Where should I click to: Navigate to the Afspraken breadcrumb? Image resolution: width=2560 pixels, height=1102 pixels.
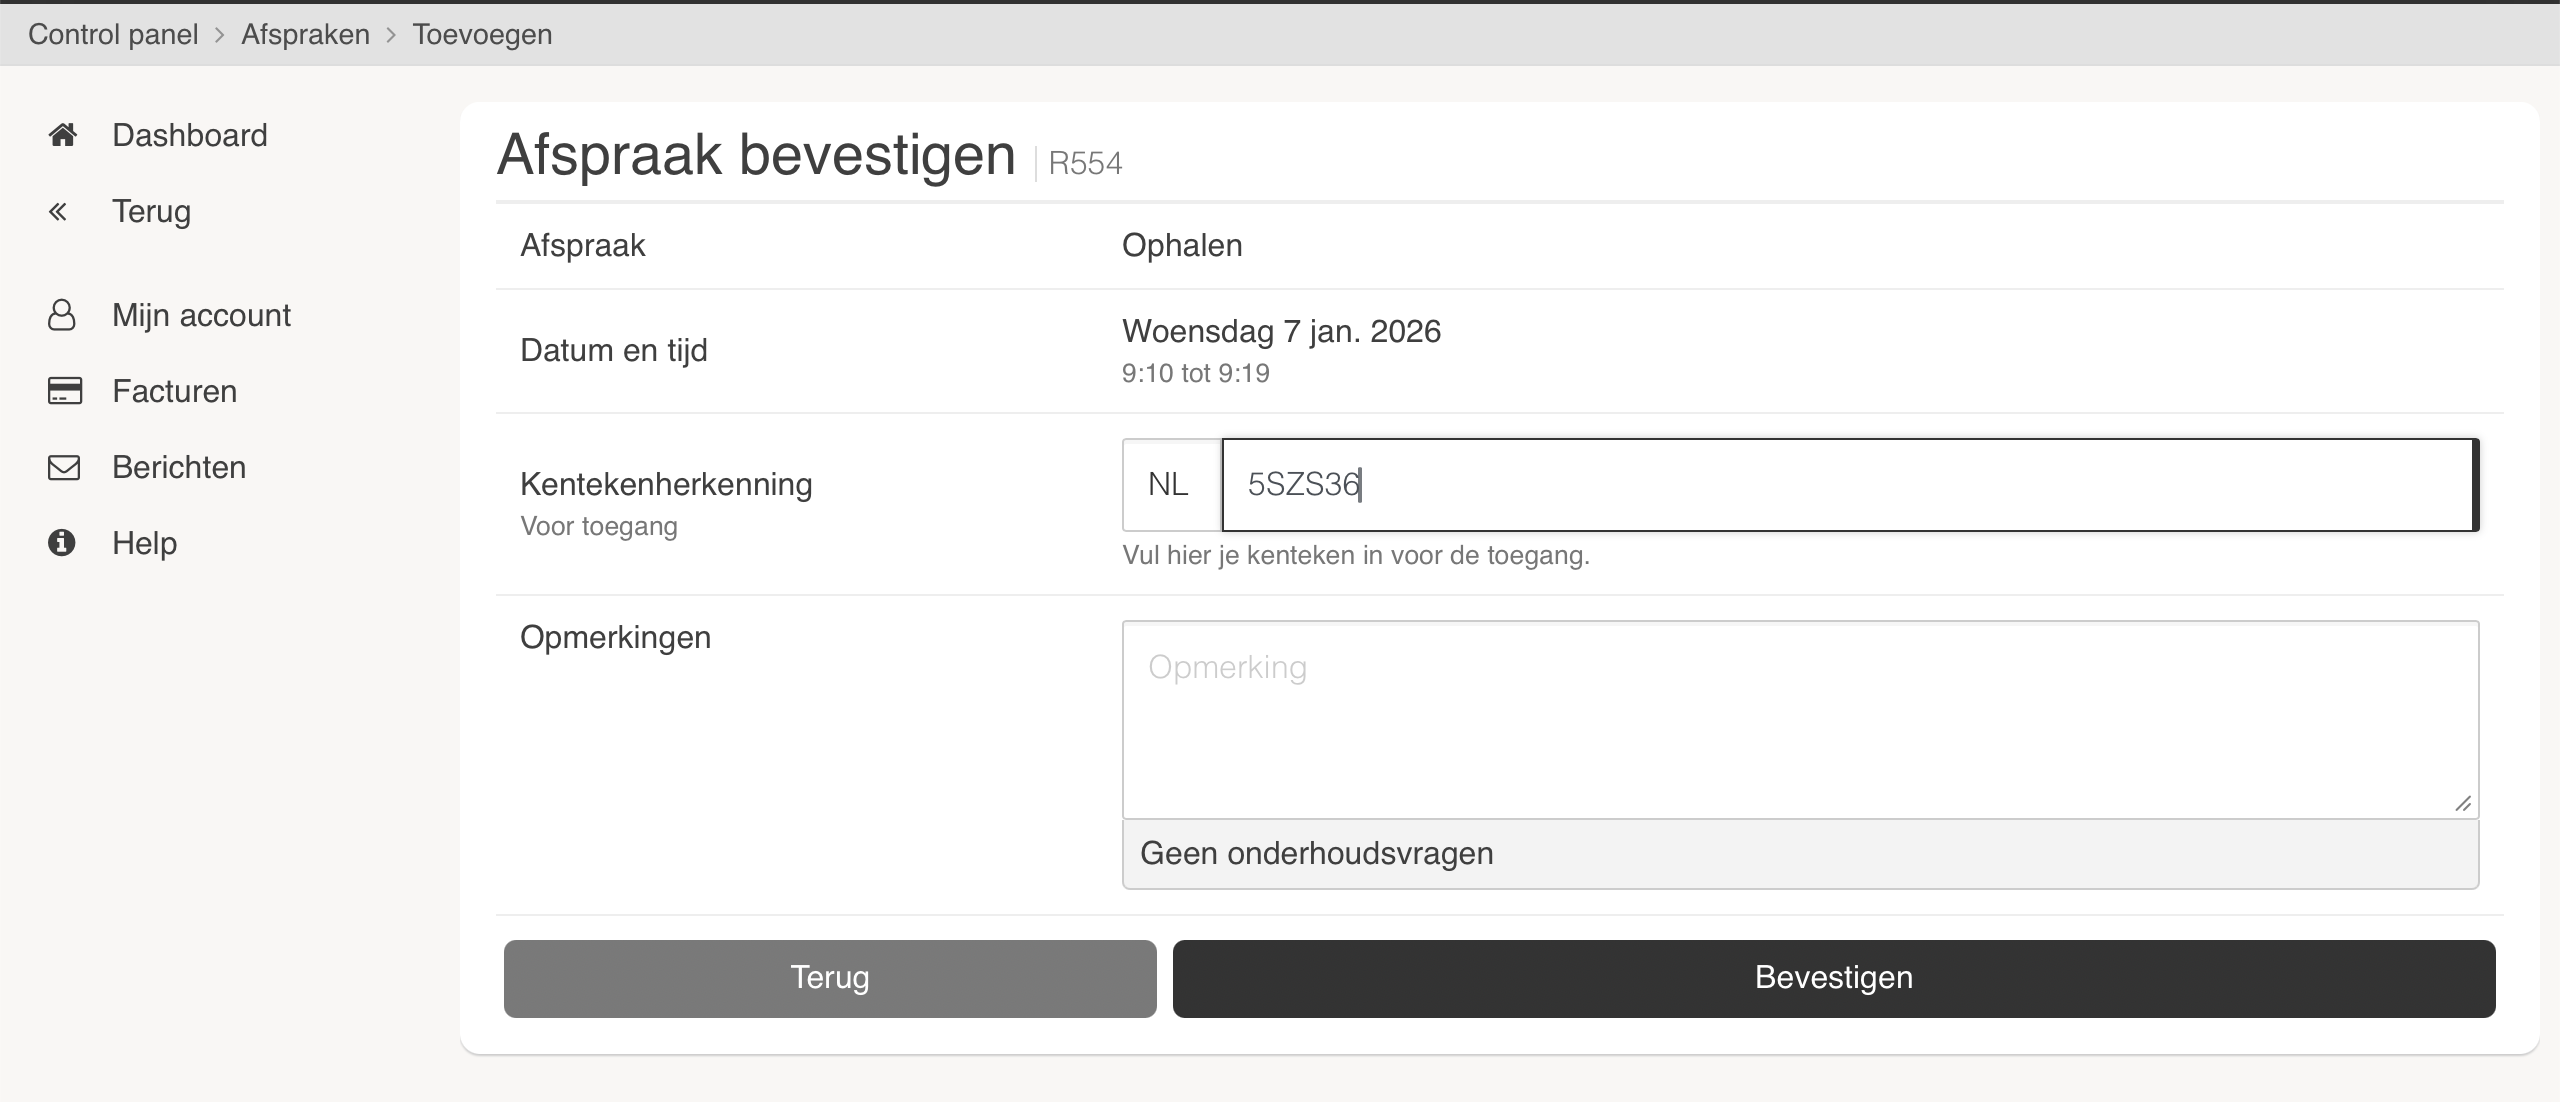tap(305, 34)
